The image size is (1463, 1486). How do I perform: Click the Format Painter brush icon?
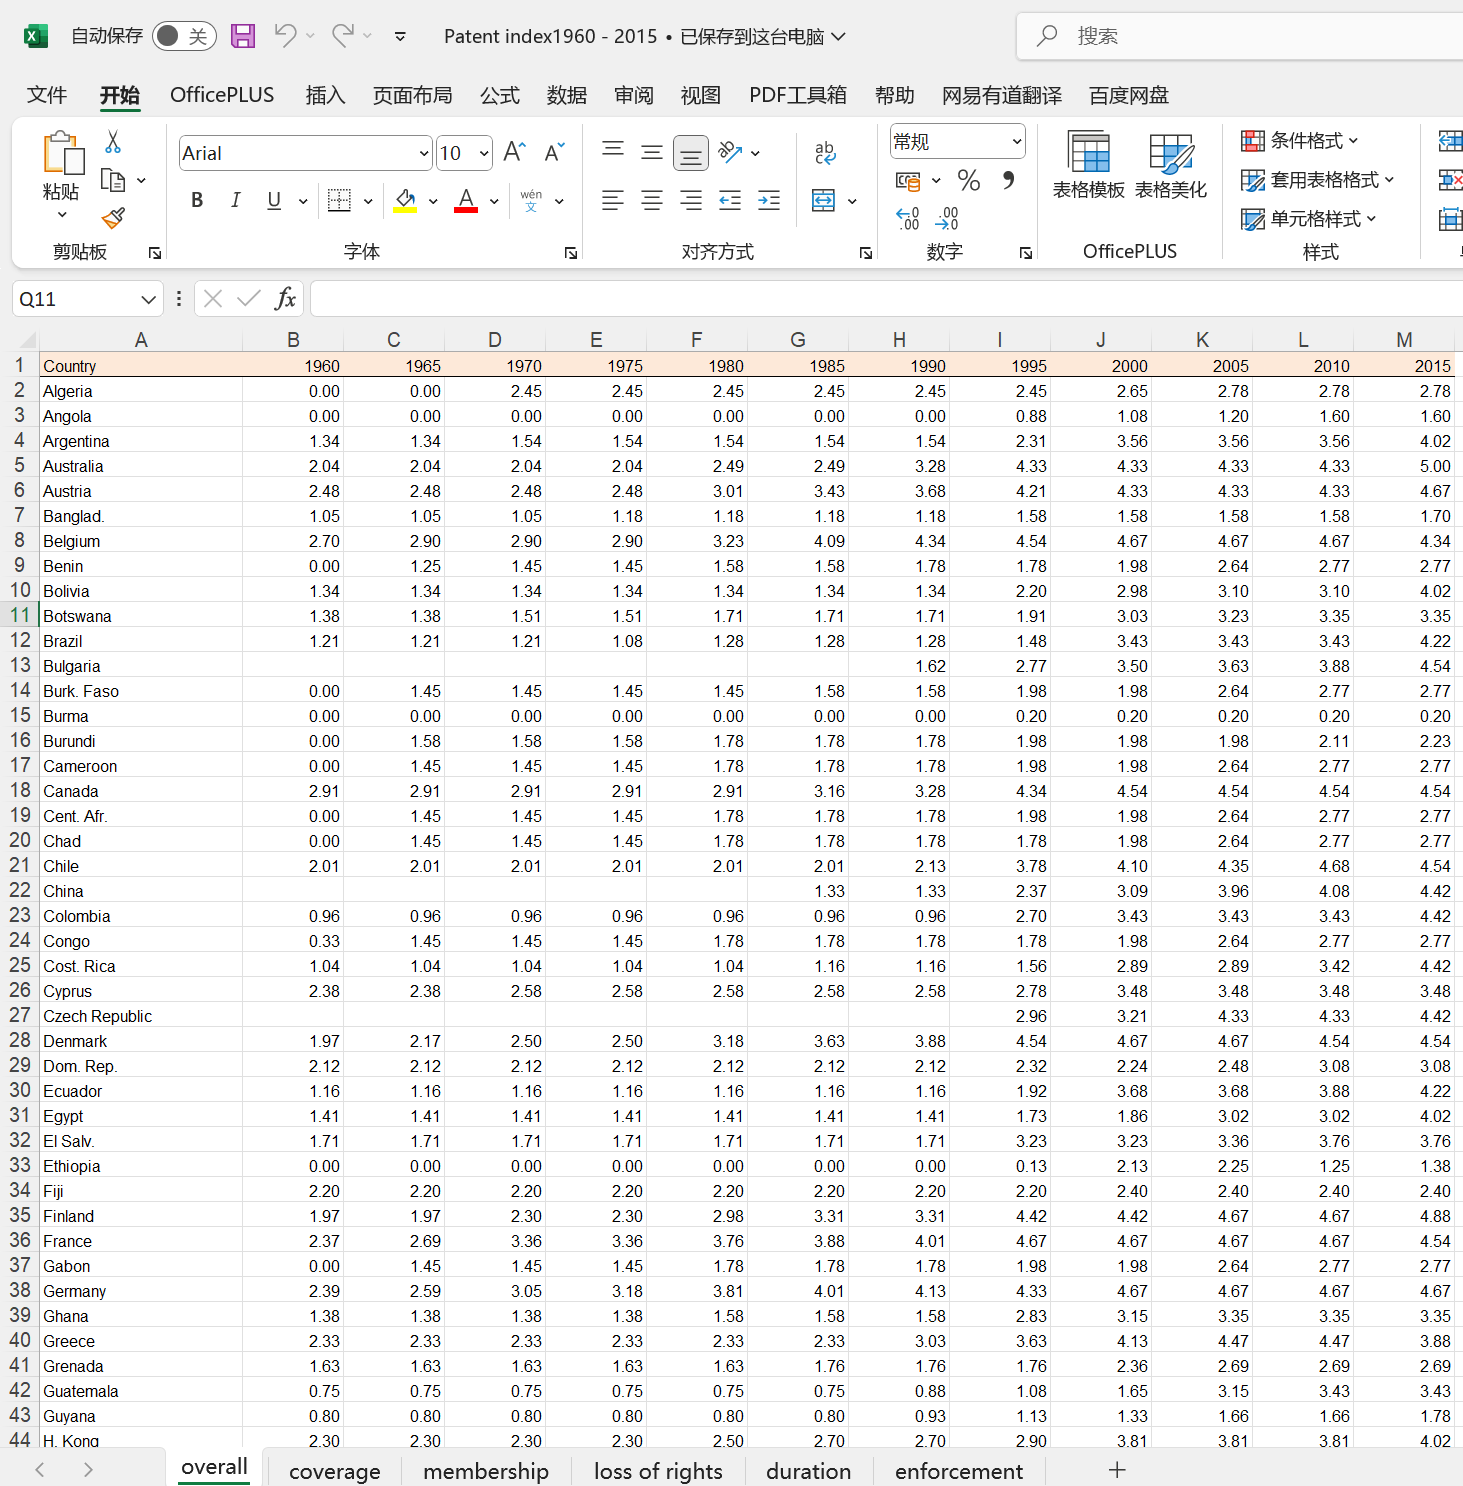[x=113, y=218]
